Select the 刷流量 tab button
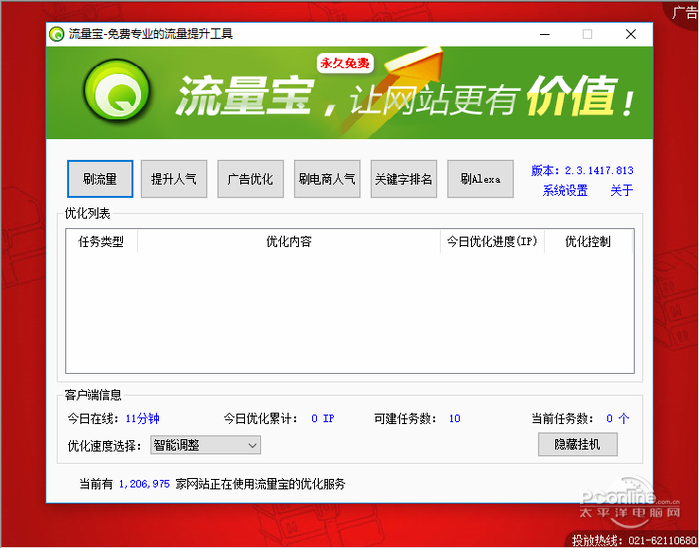Viewport: 700px width, 549px height. coord(100,179)
